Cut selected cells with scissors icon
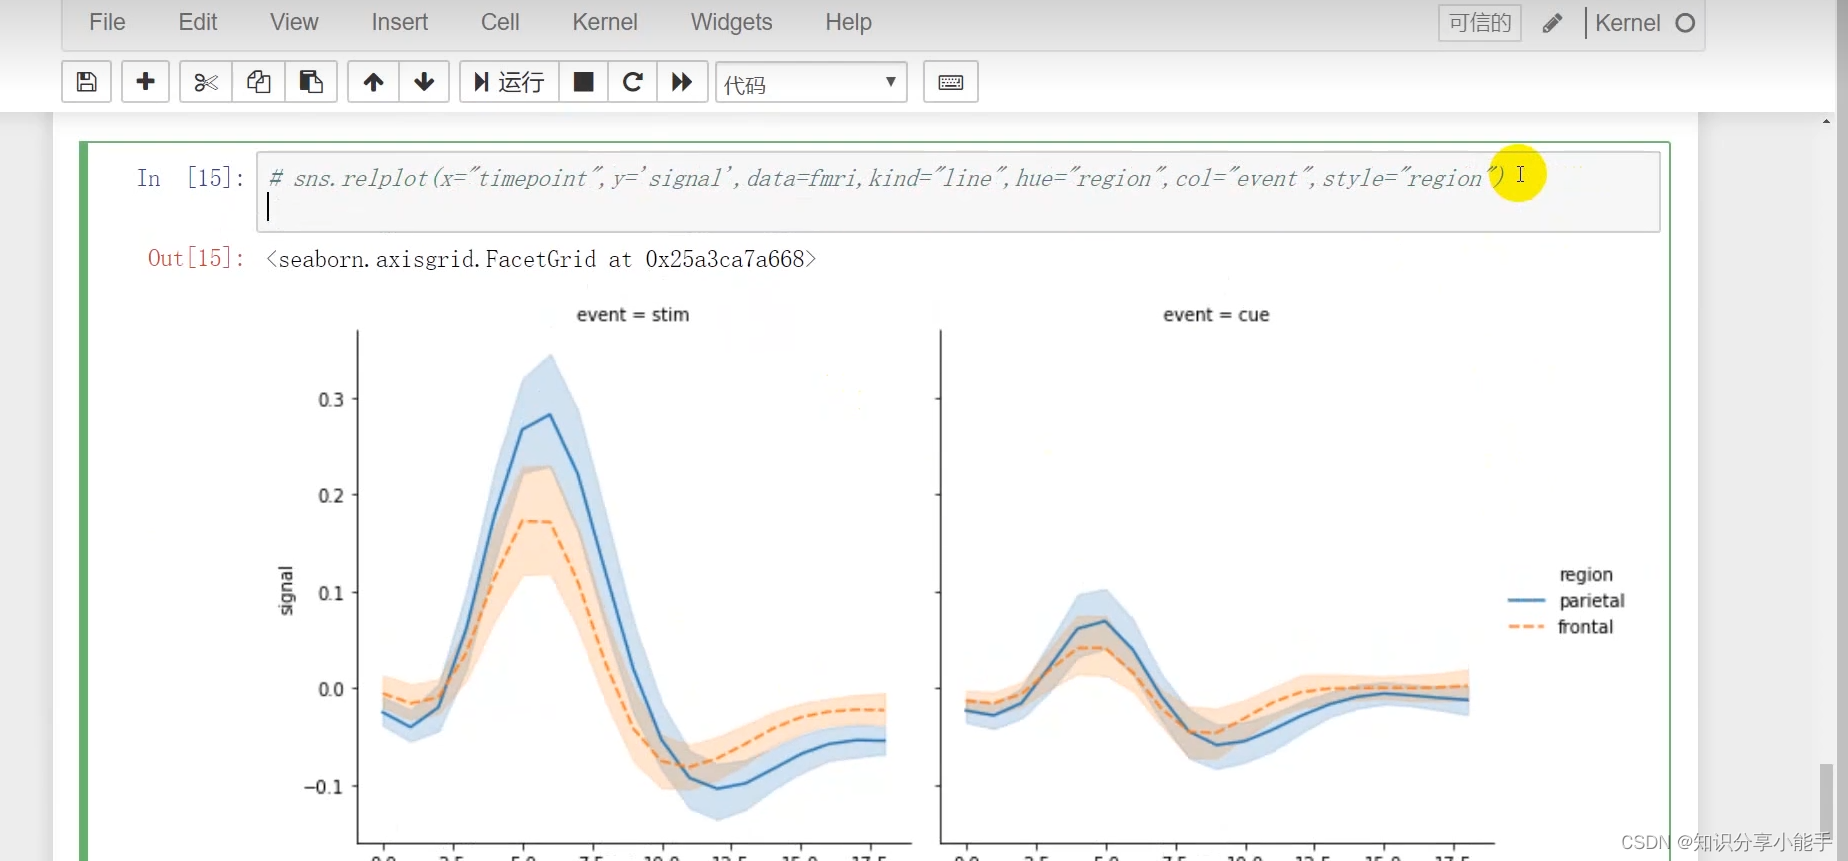Screen dimensions: 1848x861 (206, 82)
